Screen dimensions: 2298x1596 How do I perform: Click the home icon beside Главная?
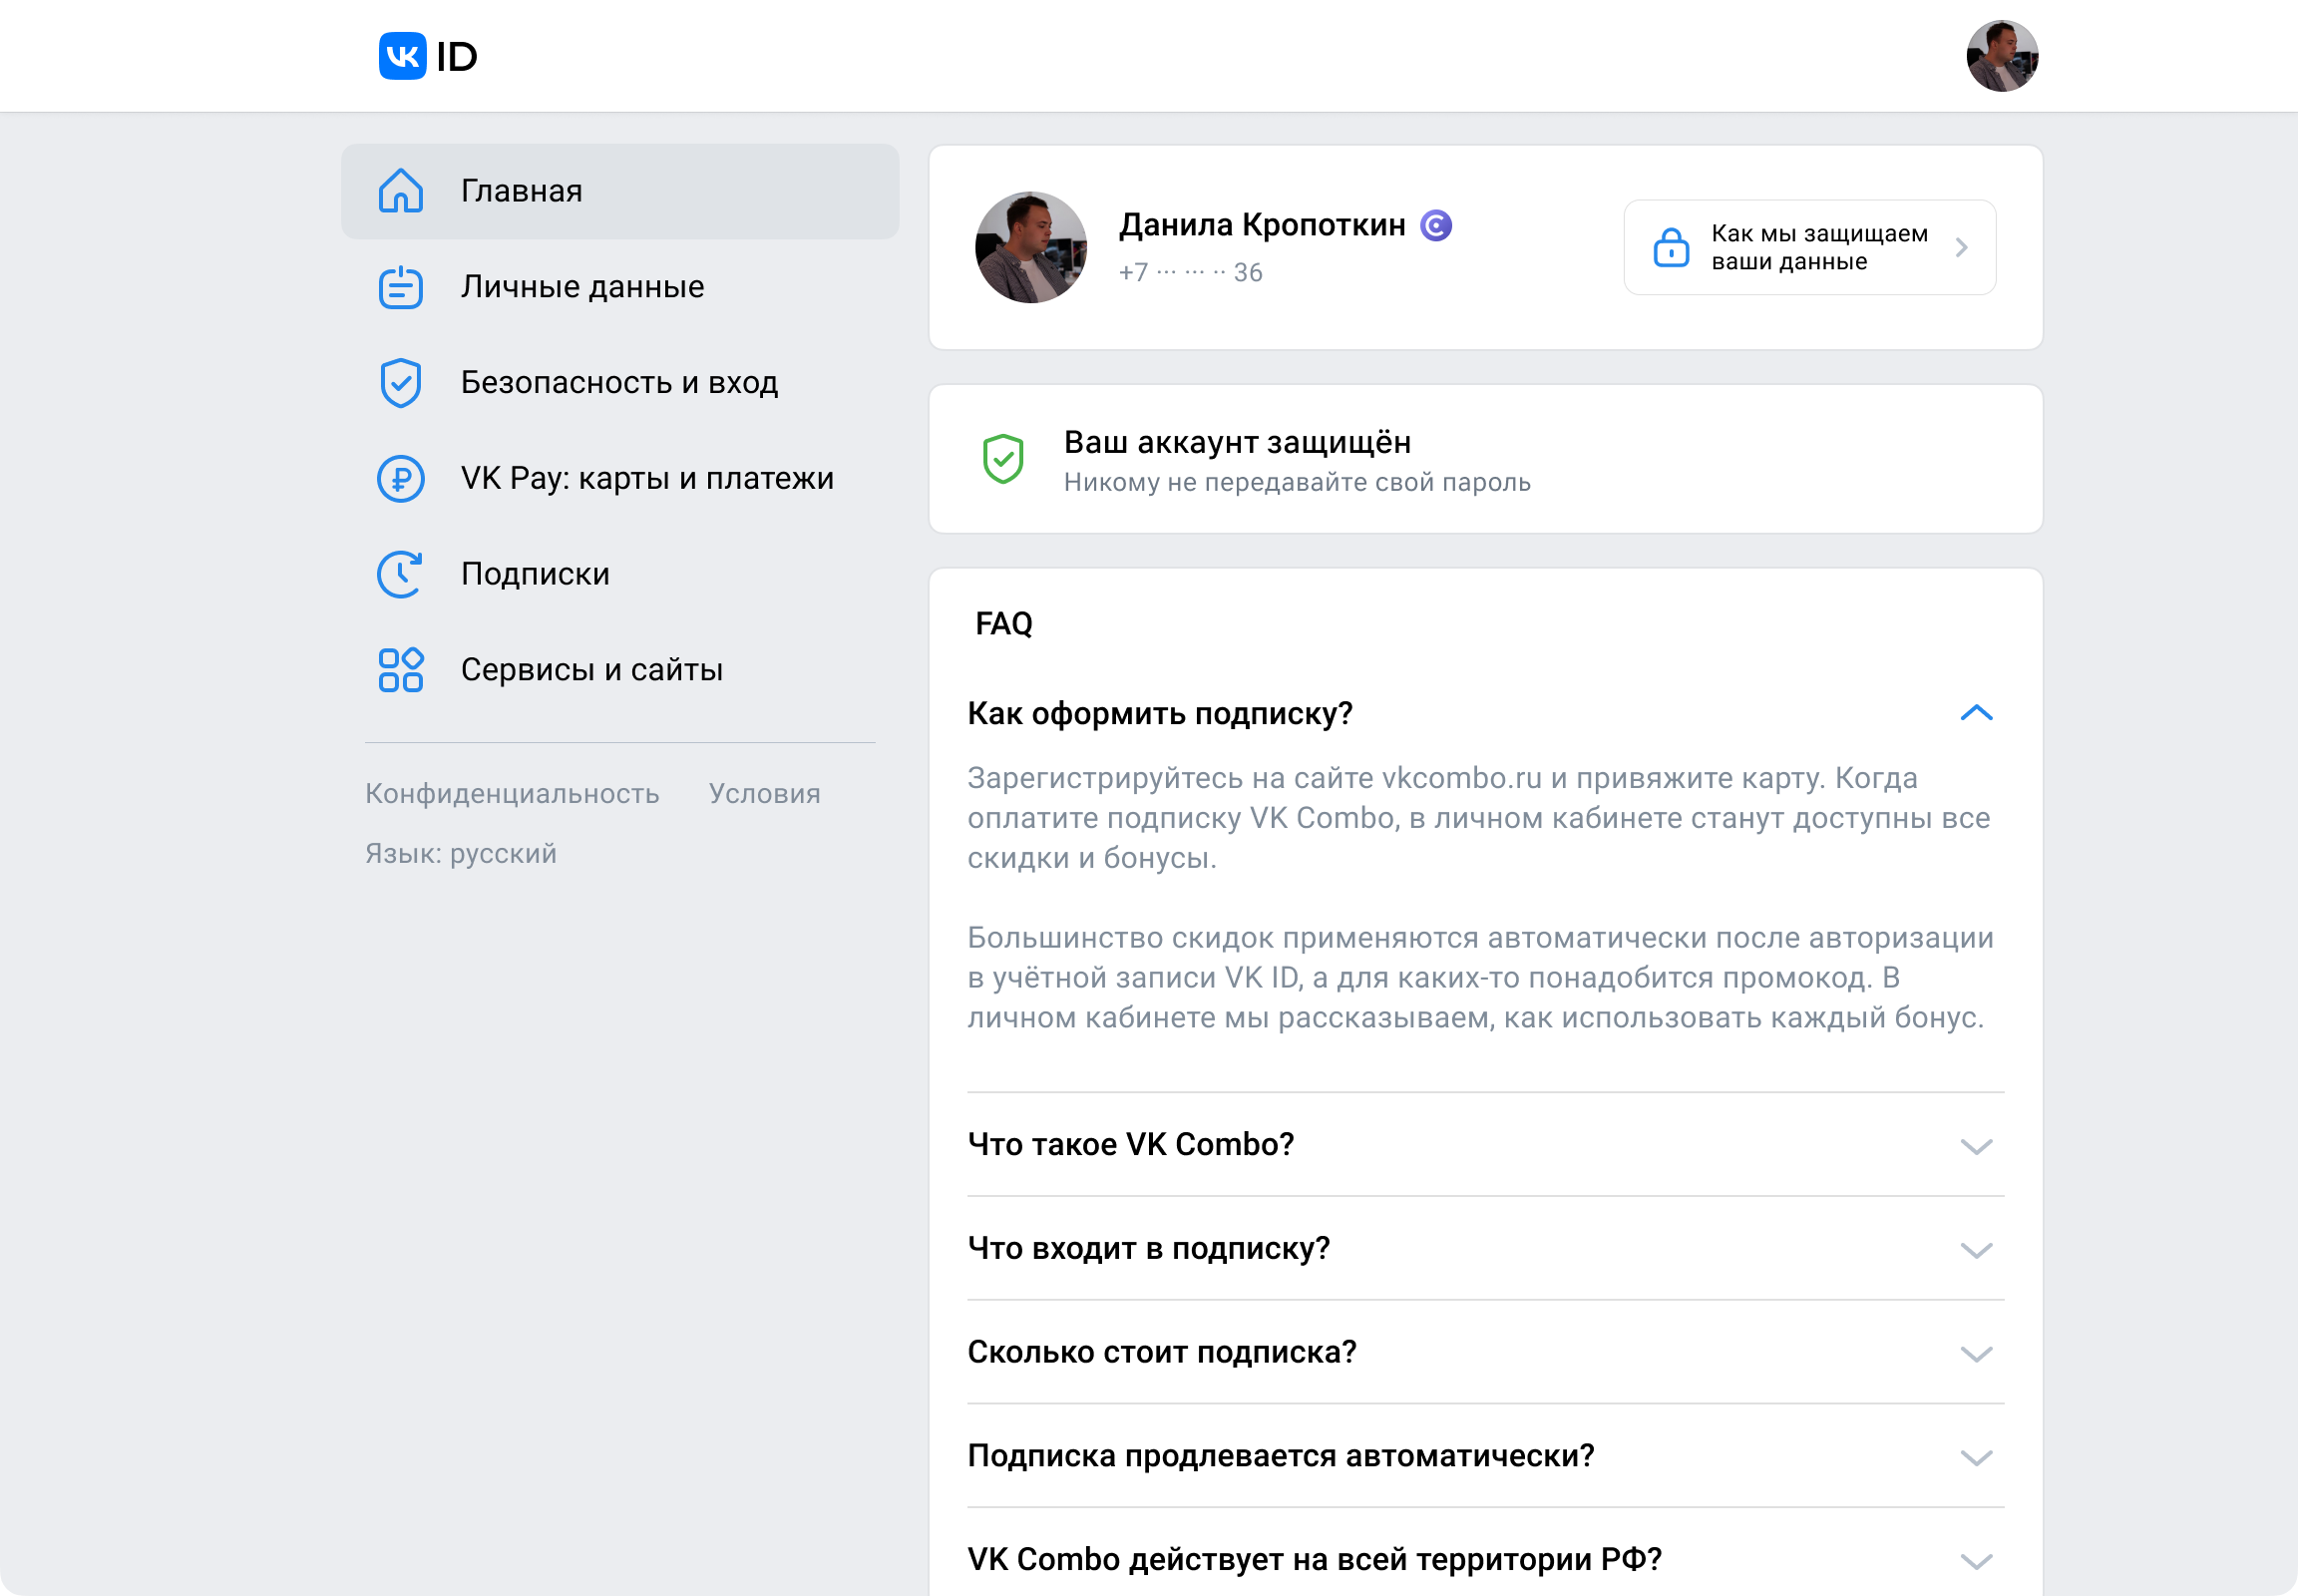pyautogui.click(x=401, y=191)
